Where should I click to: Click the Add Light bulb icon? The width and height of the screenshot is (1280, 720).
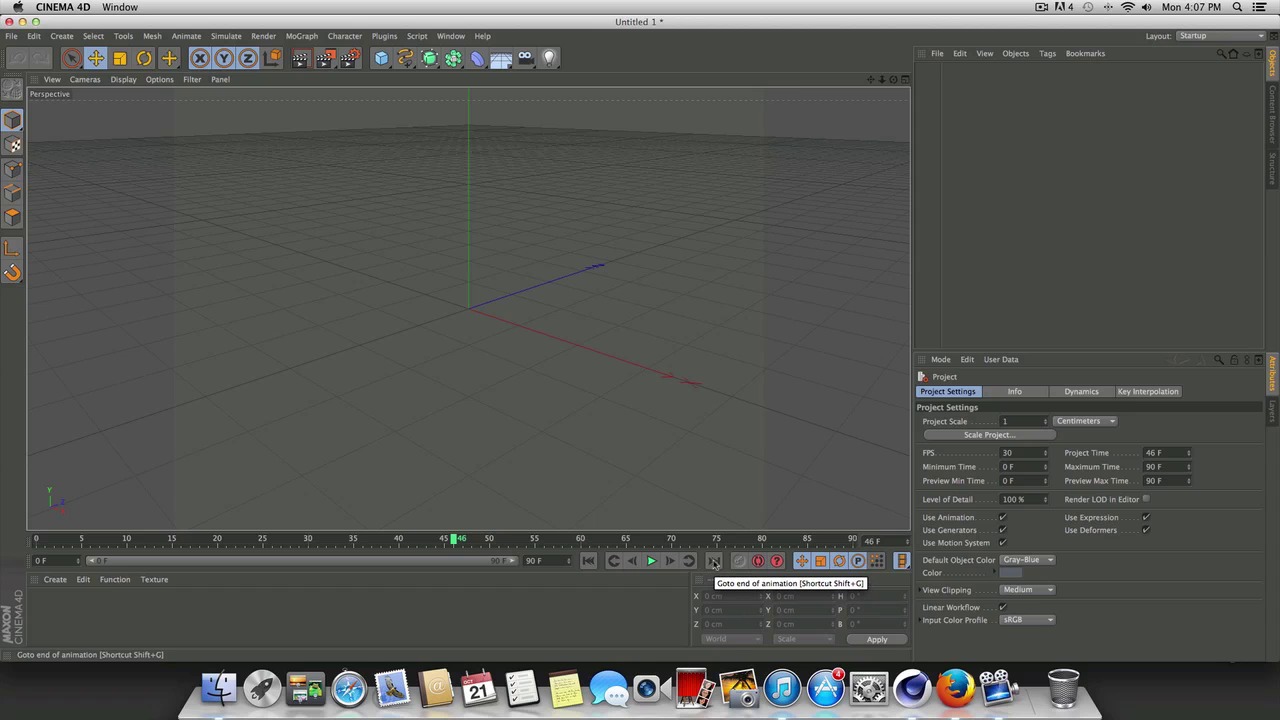point(549,59)
